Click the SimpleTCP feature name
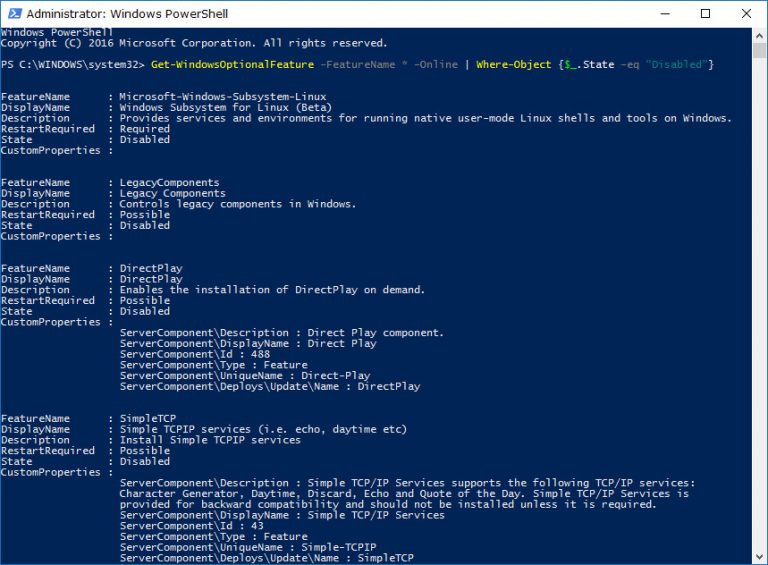 click(147, 418)
